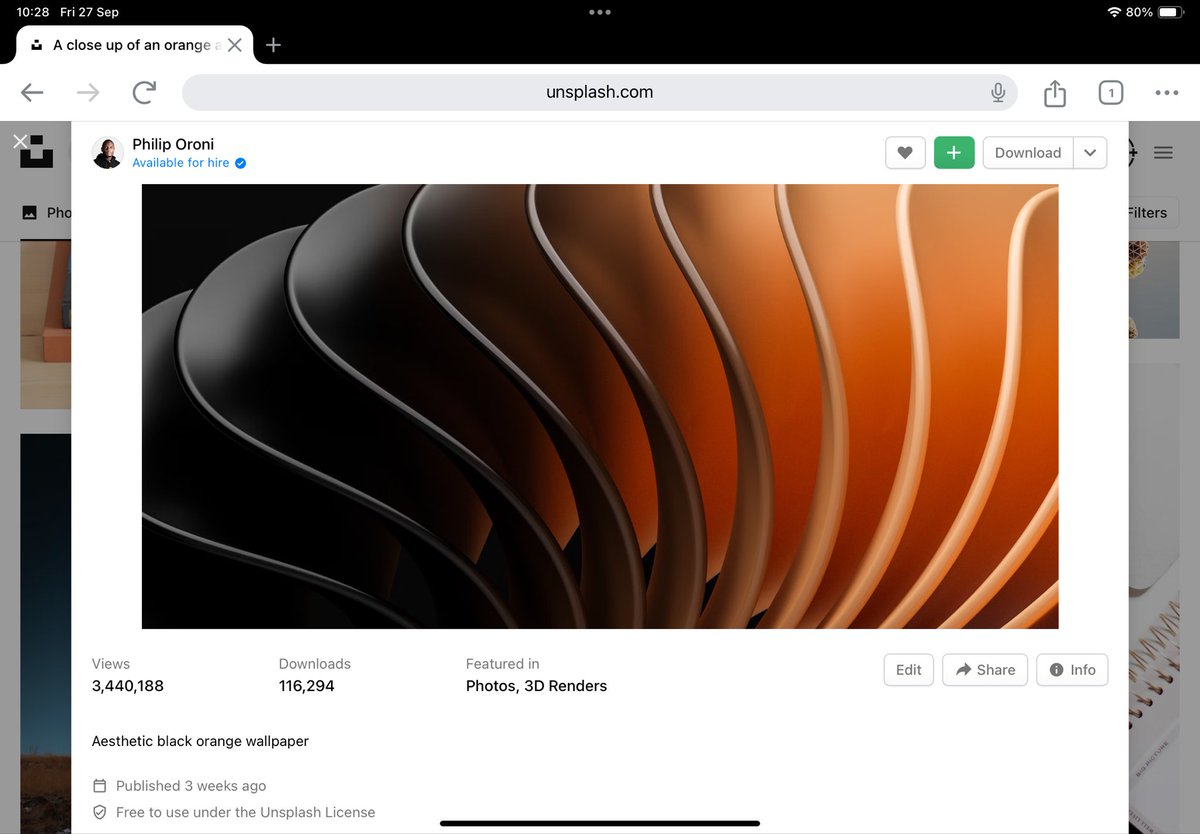Viewport: 1200px width, 834px height.
Task: Click the unsplash.com address bar
Action: pyautogui.click(x=599, y=92)
